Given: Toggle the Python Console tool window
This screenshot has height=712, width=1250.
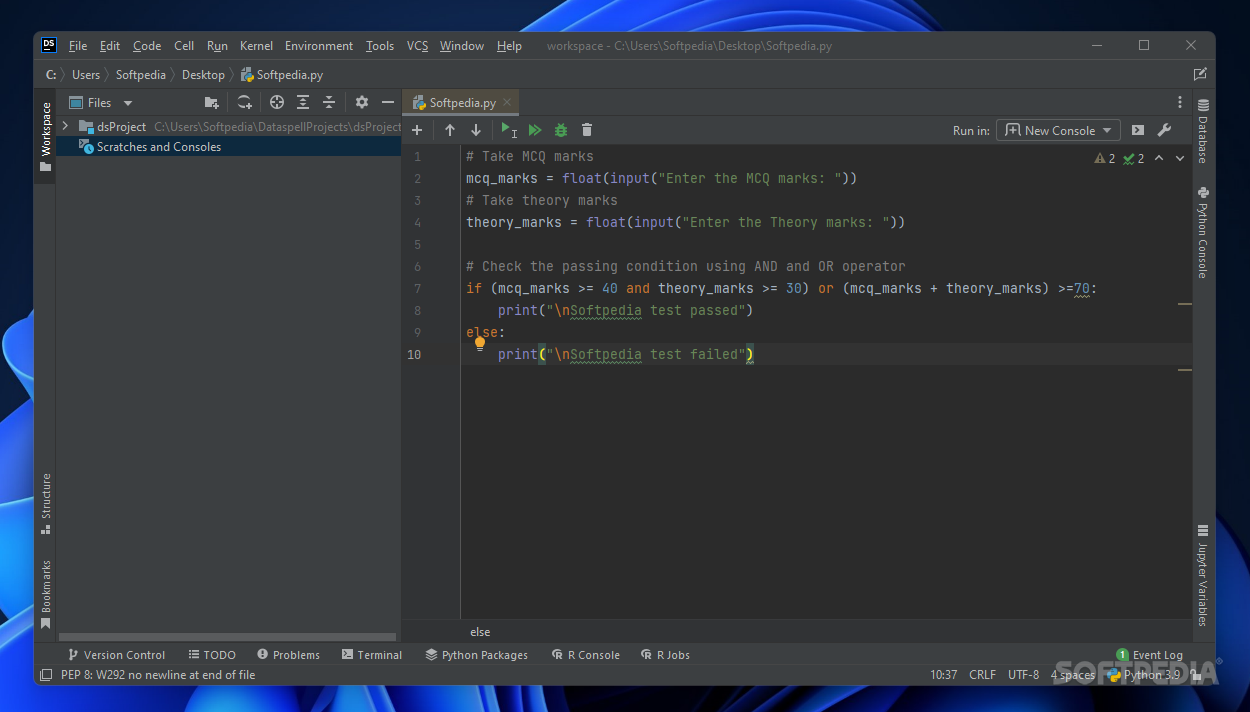Looking at the screenshot, I should (x=1203, y=232).
